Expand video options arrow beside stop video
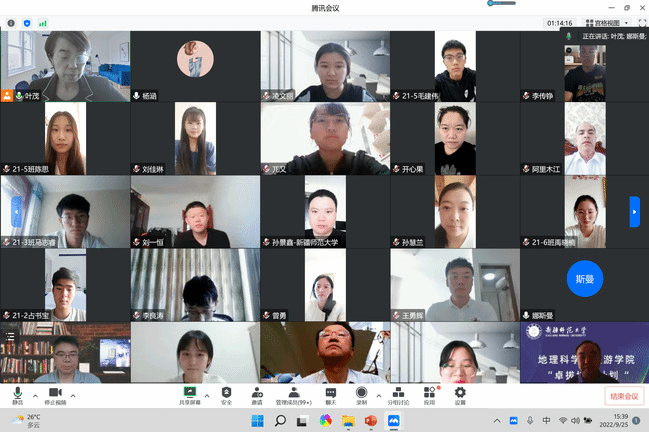649x432 pixels. 71,393
